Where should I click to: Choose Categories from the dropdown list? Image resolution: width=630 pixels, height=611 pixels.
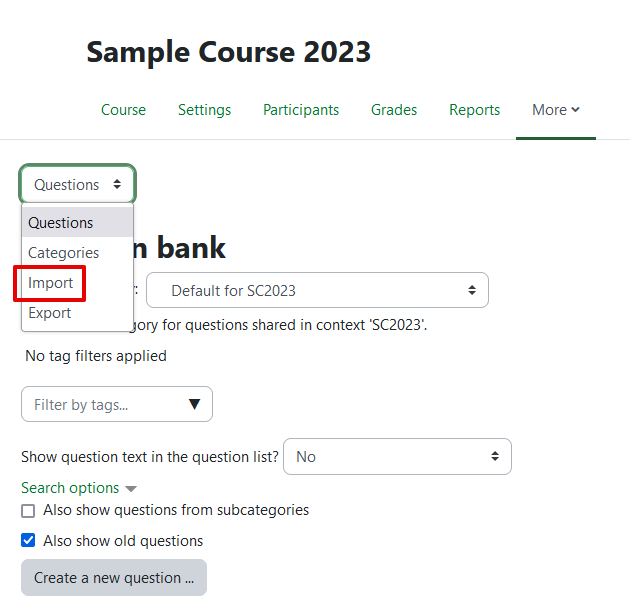[x=64, y=253]
